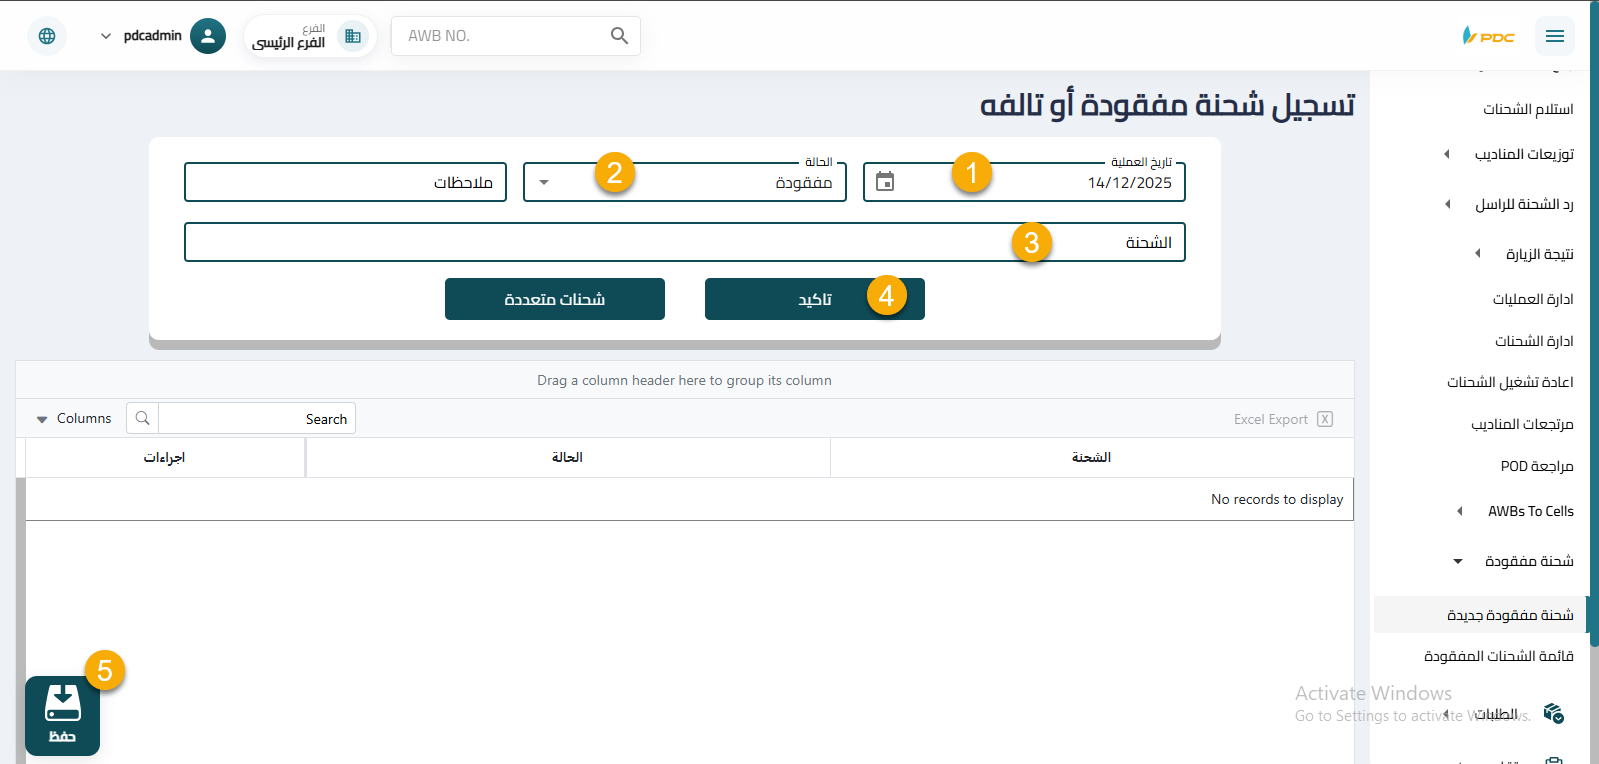Click the ملاحظات notes field
1599x764 pixels.
345,182
